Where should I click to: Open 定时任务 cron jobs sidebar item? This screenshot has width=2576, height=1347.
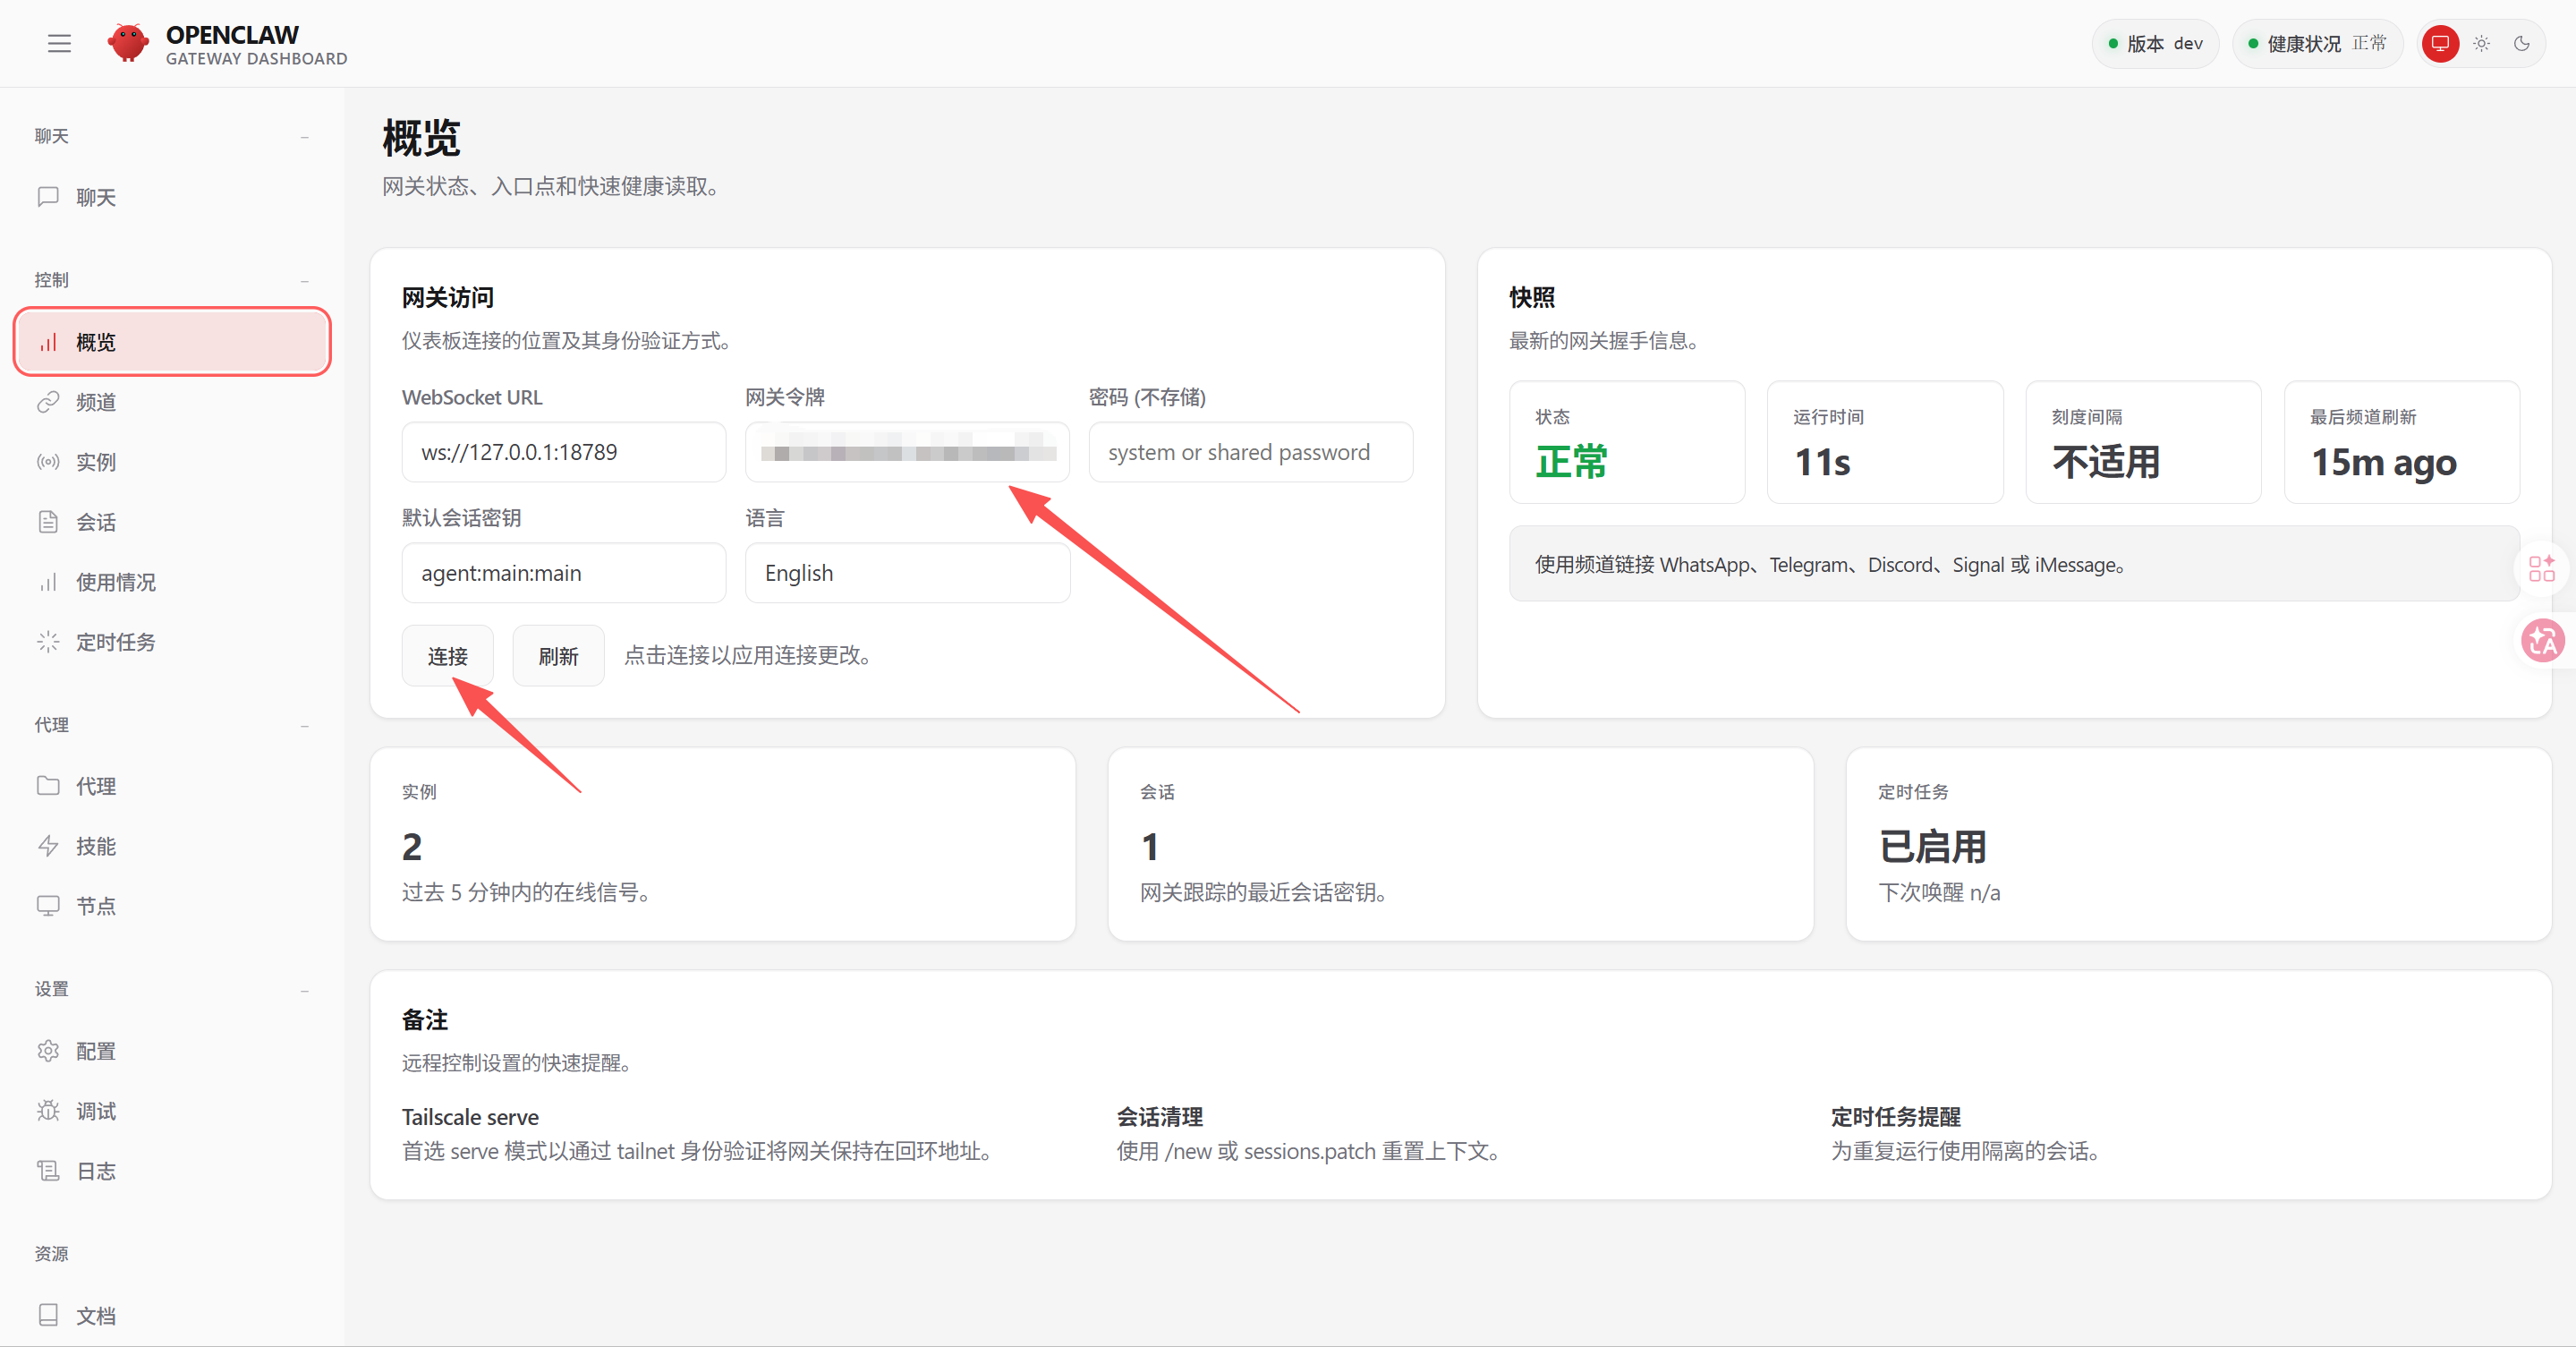pyautogui.click(x=115, y=642)
